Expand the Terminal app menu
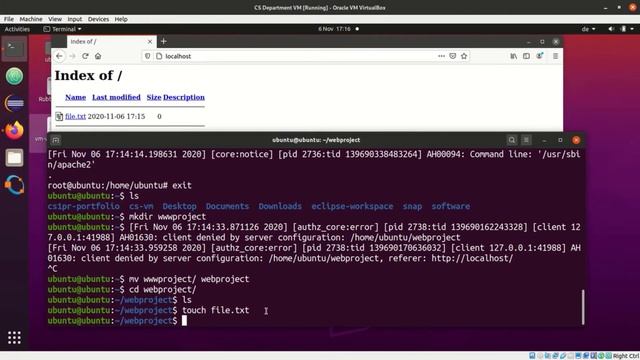This screenshot has width=640, height=360. (x=62, y=29)
